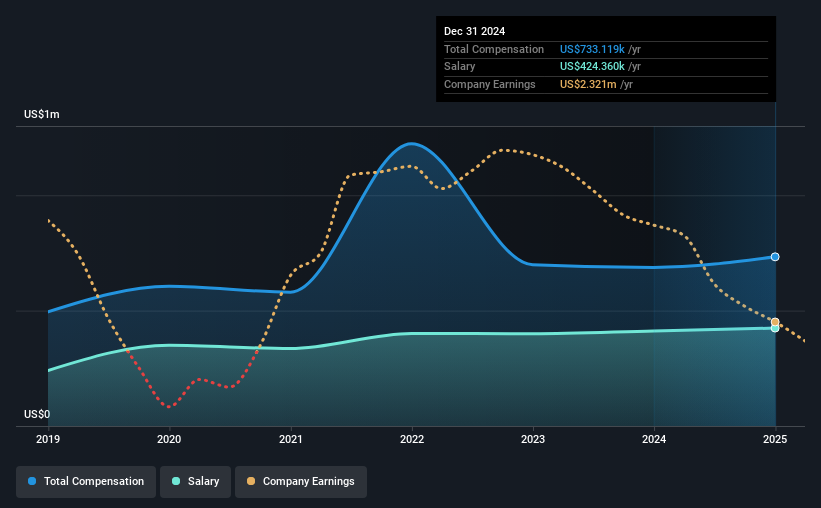Click the 2024 x-axis label
821x508 pixels.
click(x=654, y=439)
